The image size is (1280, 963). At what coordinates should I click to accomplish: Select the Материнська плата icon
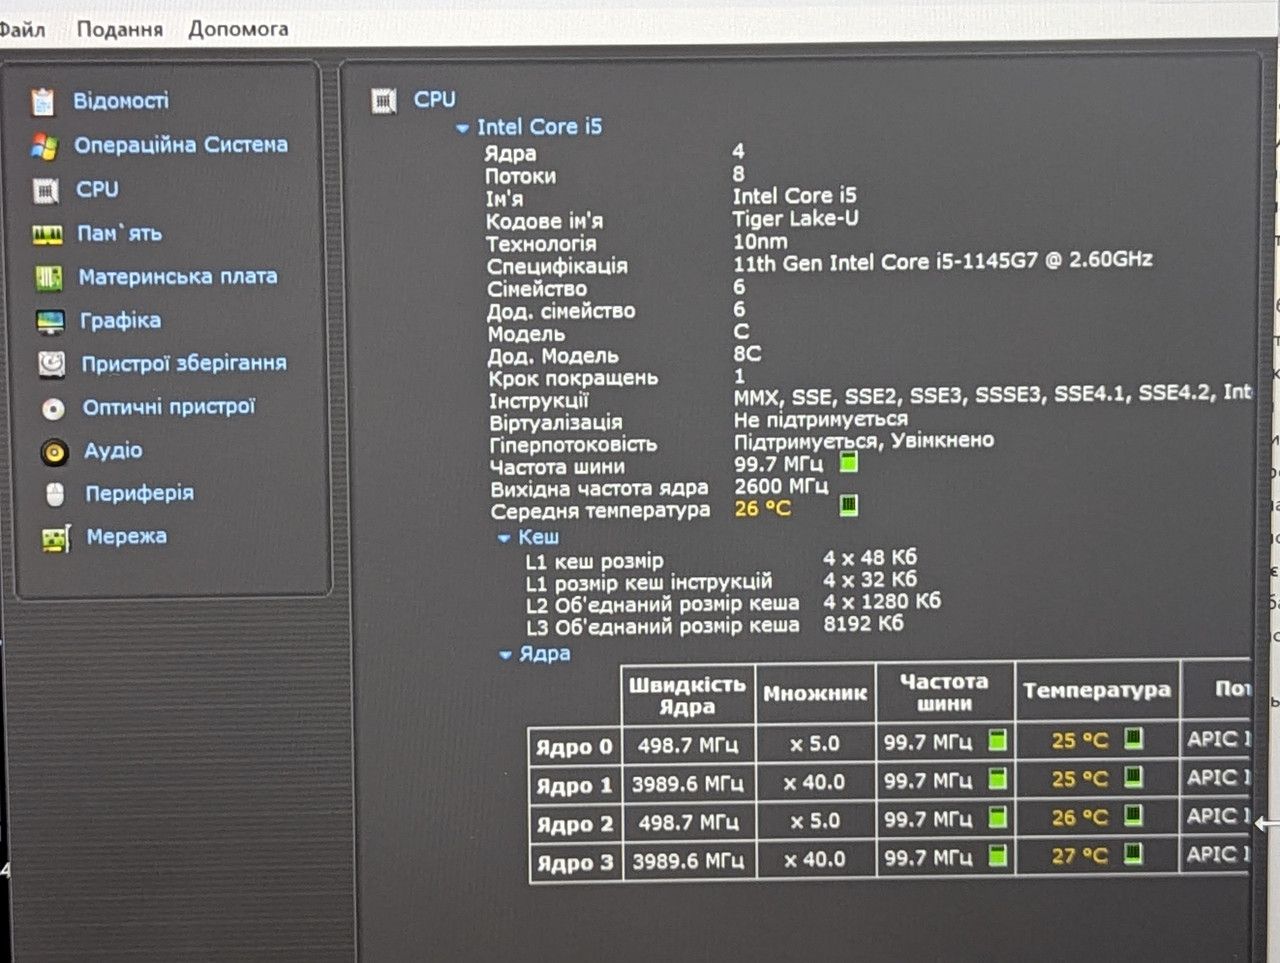[x=49, y=277]
